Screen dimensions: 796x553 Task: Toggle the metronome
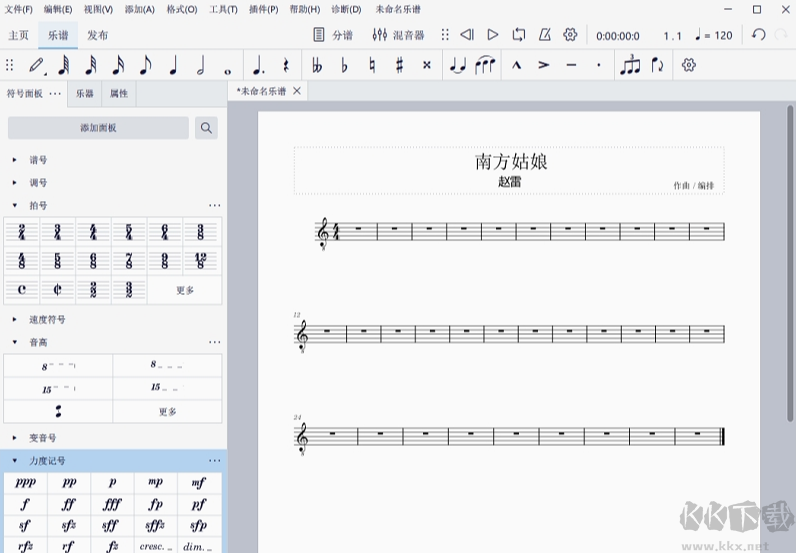tap(545, 35)
